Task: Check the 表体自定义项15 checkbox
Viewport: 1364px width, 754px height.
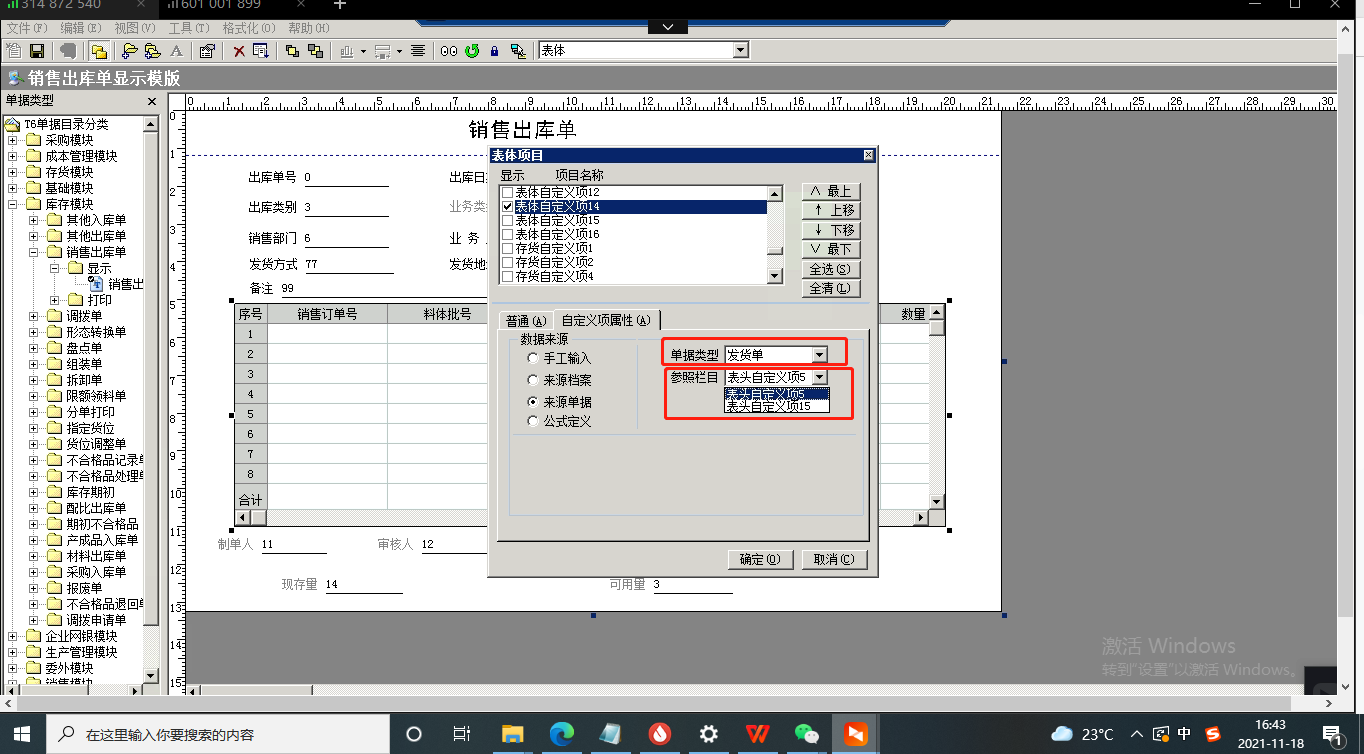Action: coord(507,220)
